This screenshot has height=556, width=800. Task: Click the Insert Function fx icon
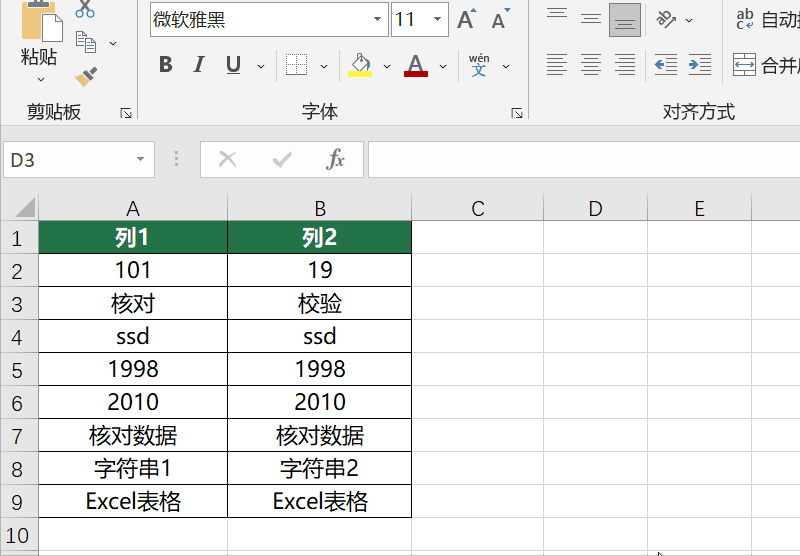point(336,160)
